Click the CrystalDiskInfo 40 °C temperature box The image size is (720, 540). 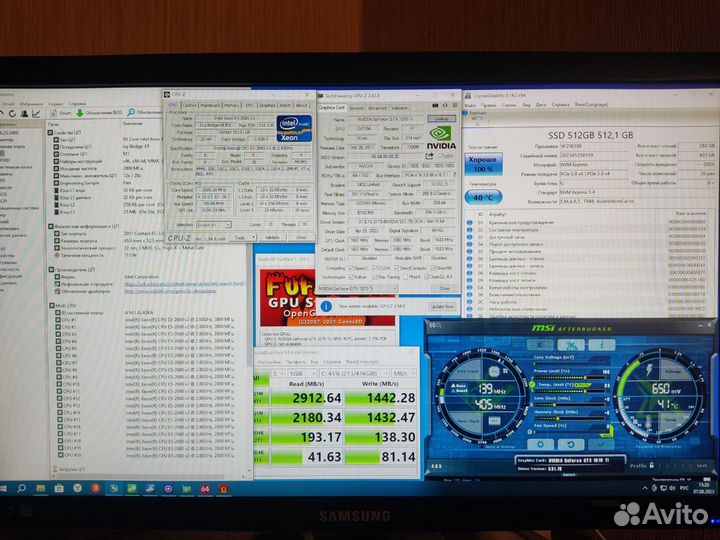[483, 197]
